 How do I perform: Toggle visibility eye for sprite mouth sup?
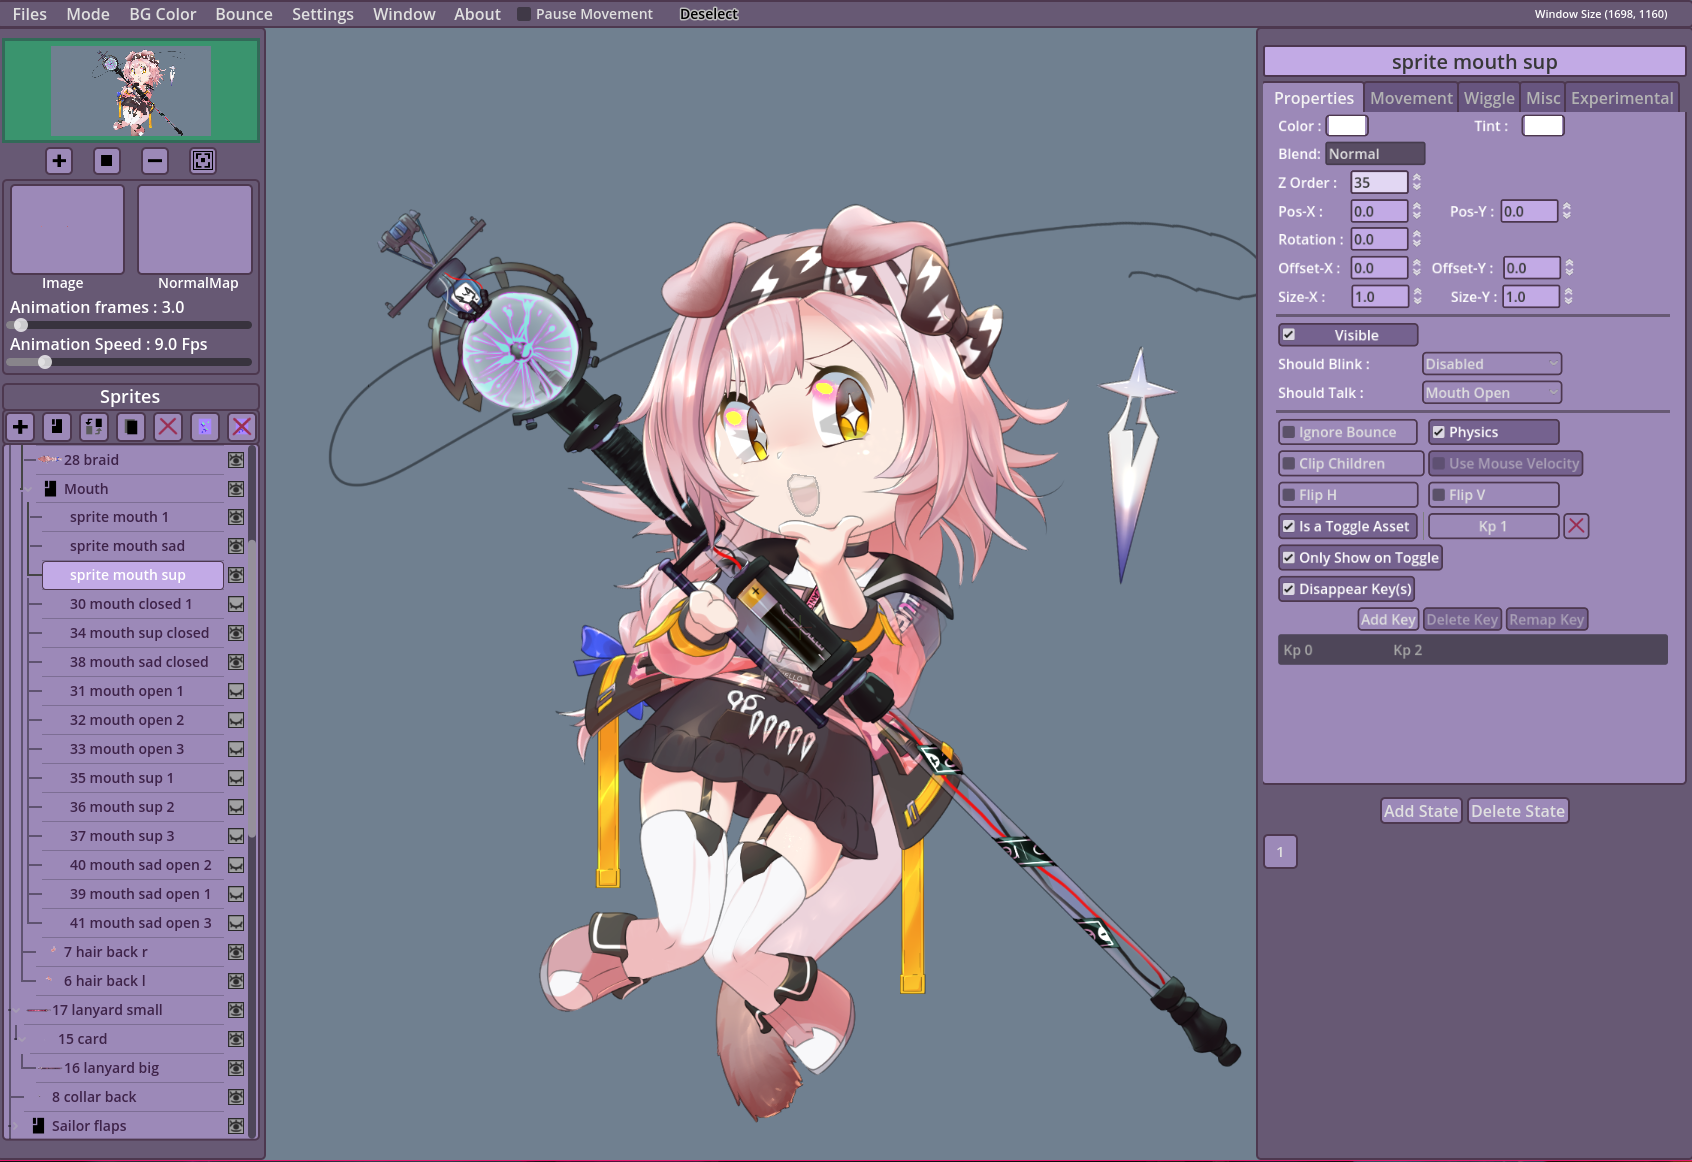click(x=236, y=575)
